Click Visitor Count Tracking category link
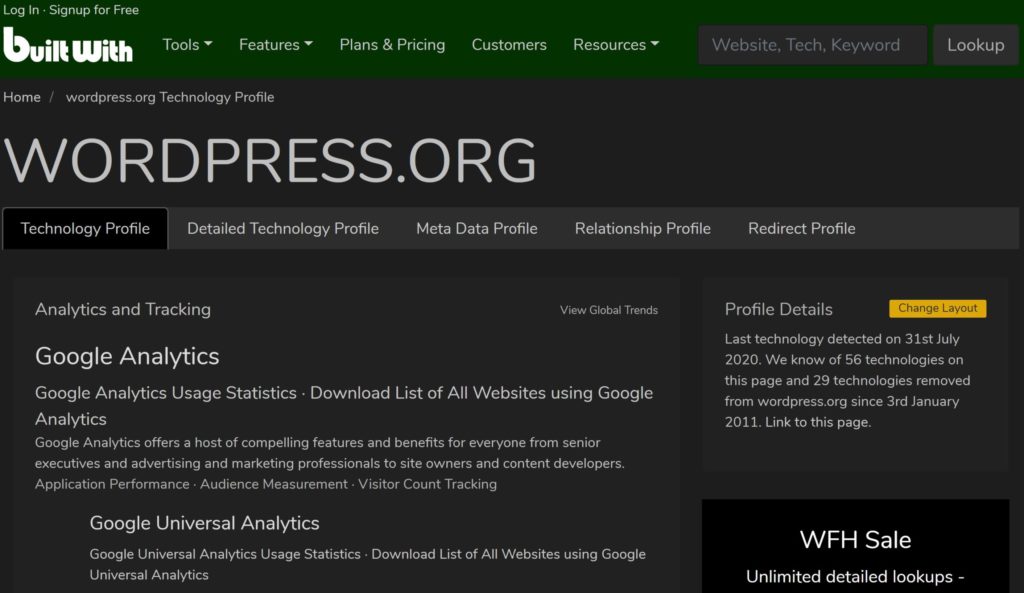The height and width of the screenshot is (593, 1024). [x=427, y=485]
